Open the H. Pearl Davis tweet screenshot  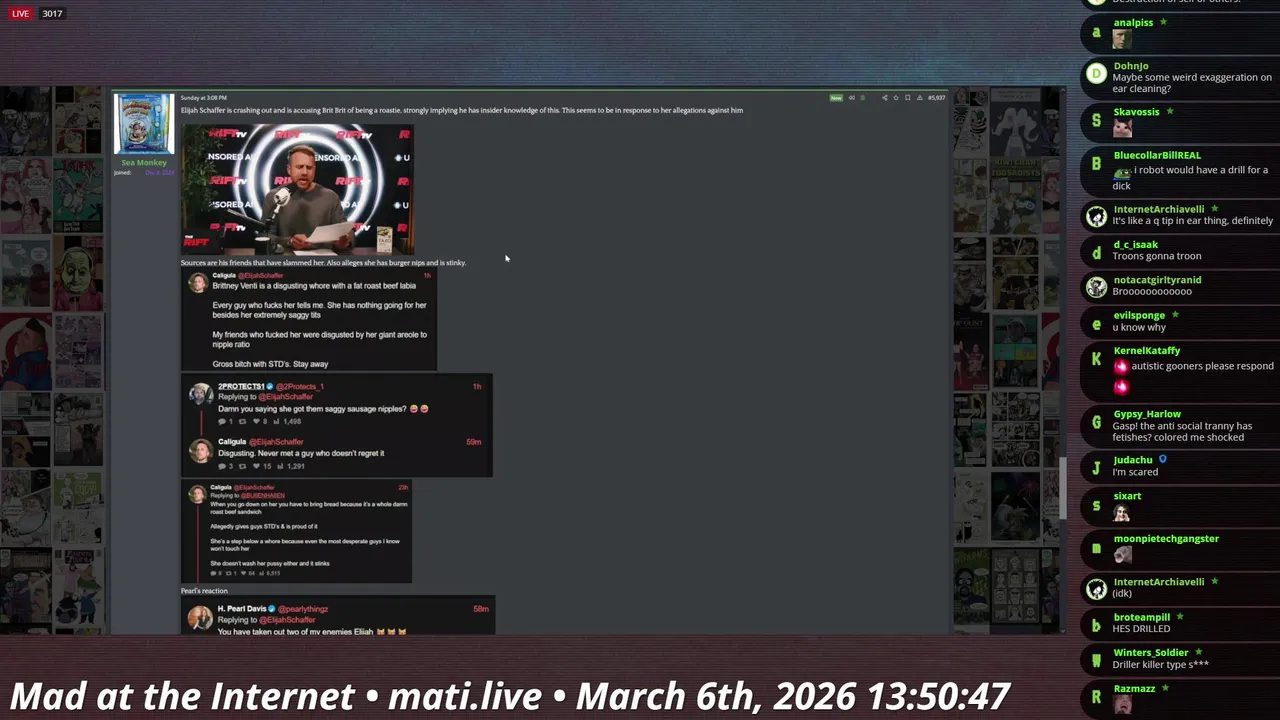coord(338,616)
